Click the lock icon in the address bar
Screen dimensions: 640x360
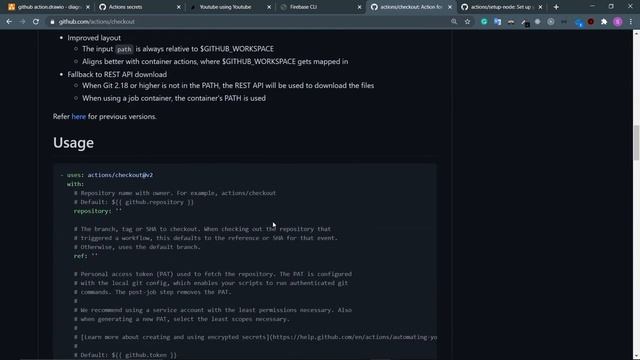[x=52, y=22]
